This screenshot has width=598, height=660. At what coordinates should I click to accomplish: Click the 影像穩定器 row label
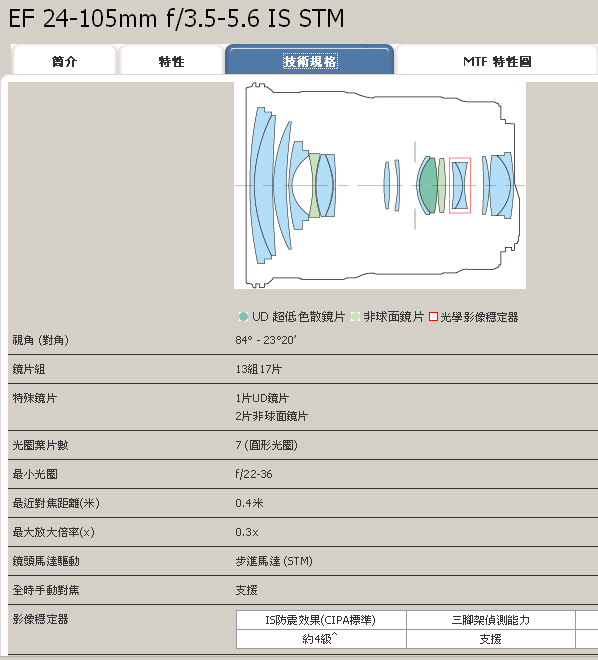pyautogui.click(x=40, y=619)
